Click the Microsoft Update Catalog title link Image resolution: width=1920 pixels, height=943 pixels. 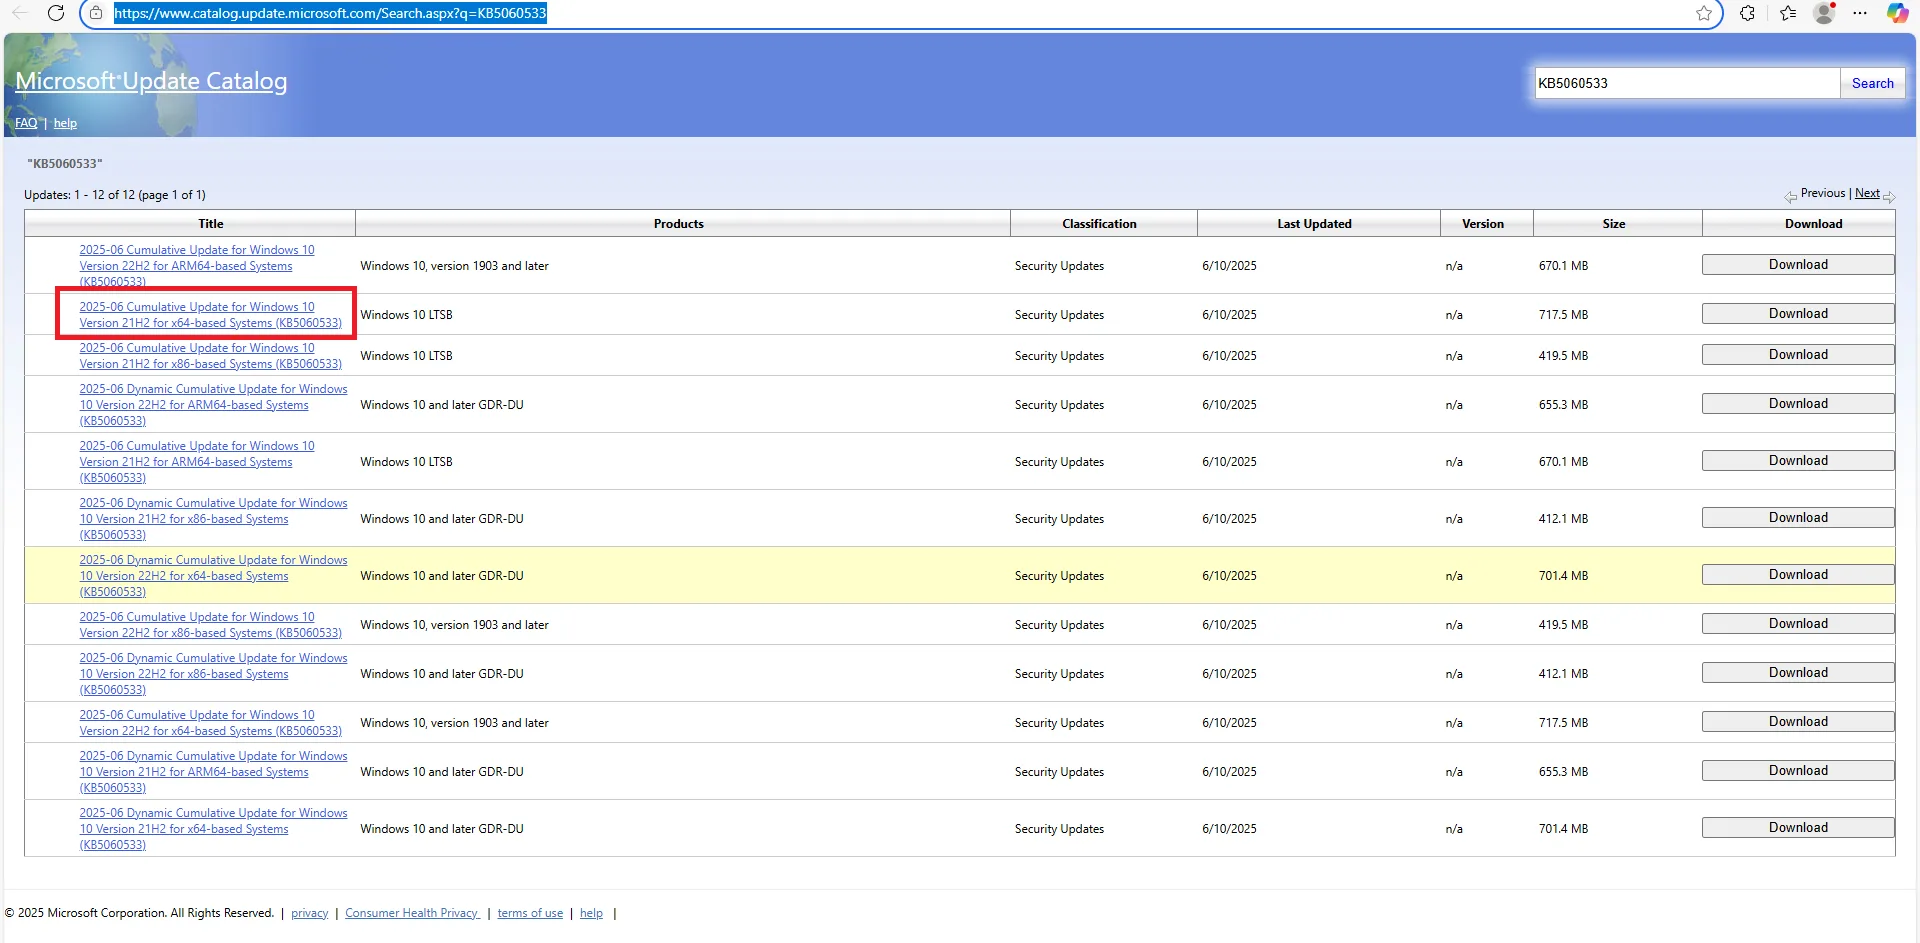click(x=151, y=81)
